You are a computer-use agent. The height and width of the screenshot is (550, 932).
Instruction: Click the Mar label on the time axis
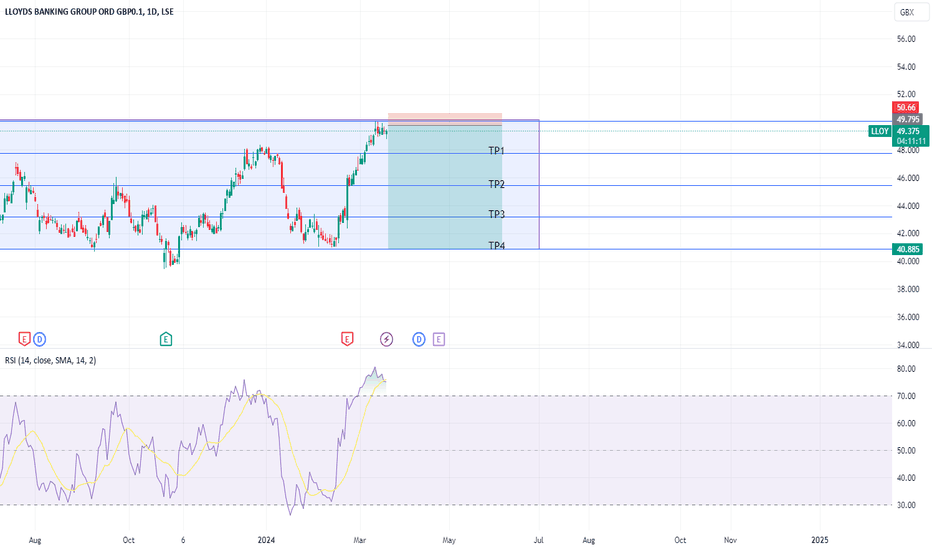pyautogui.click(x=360, y=540)
